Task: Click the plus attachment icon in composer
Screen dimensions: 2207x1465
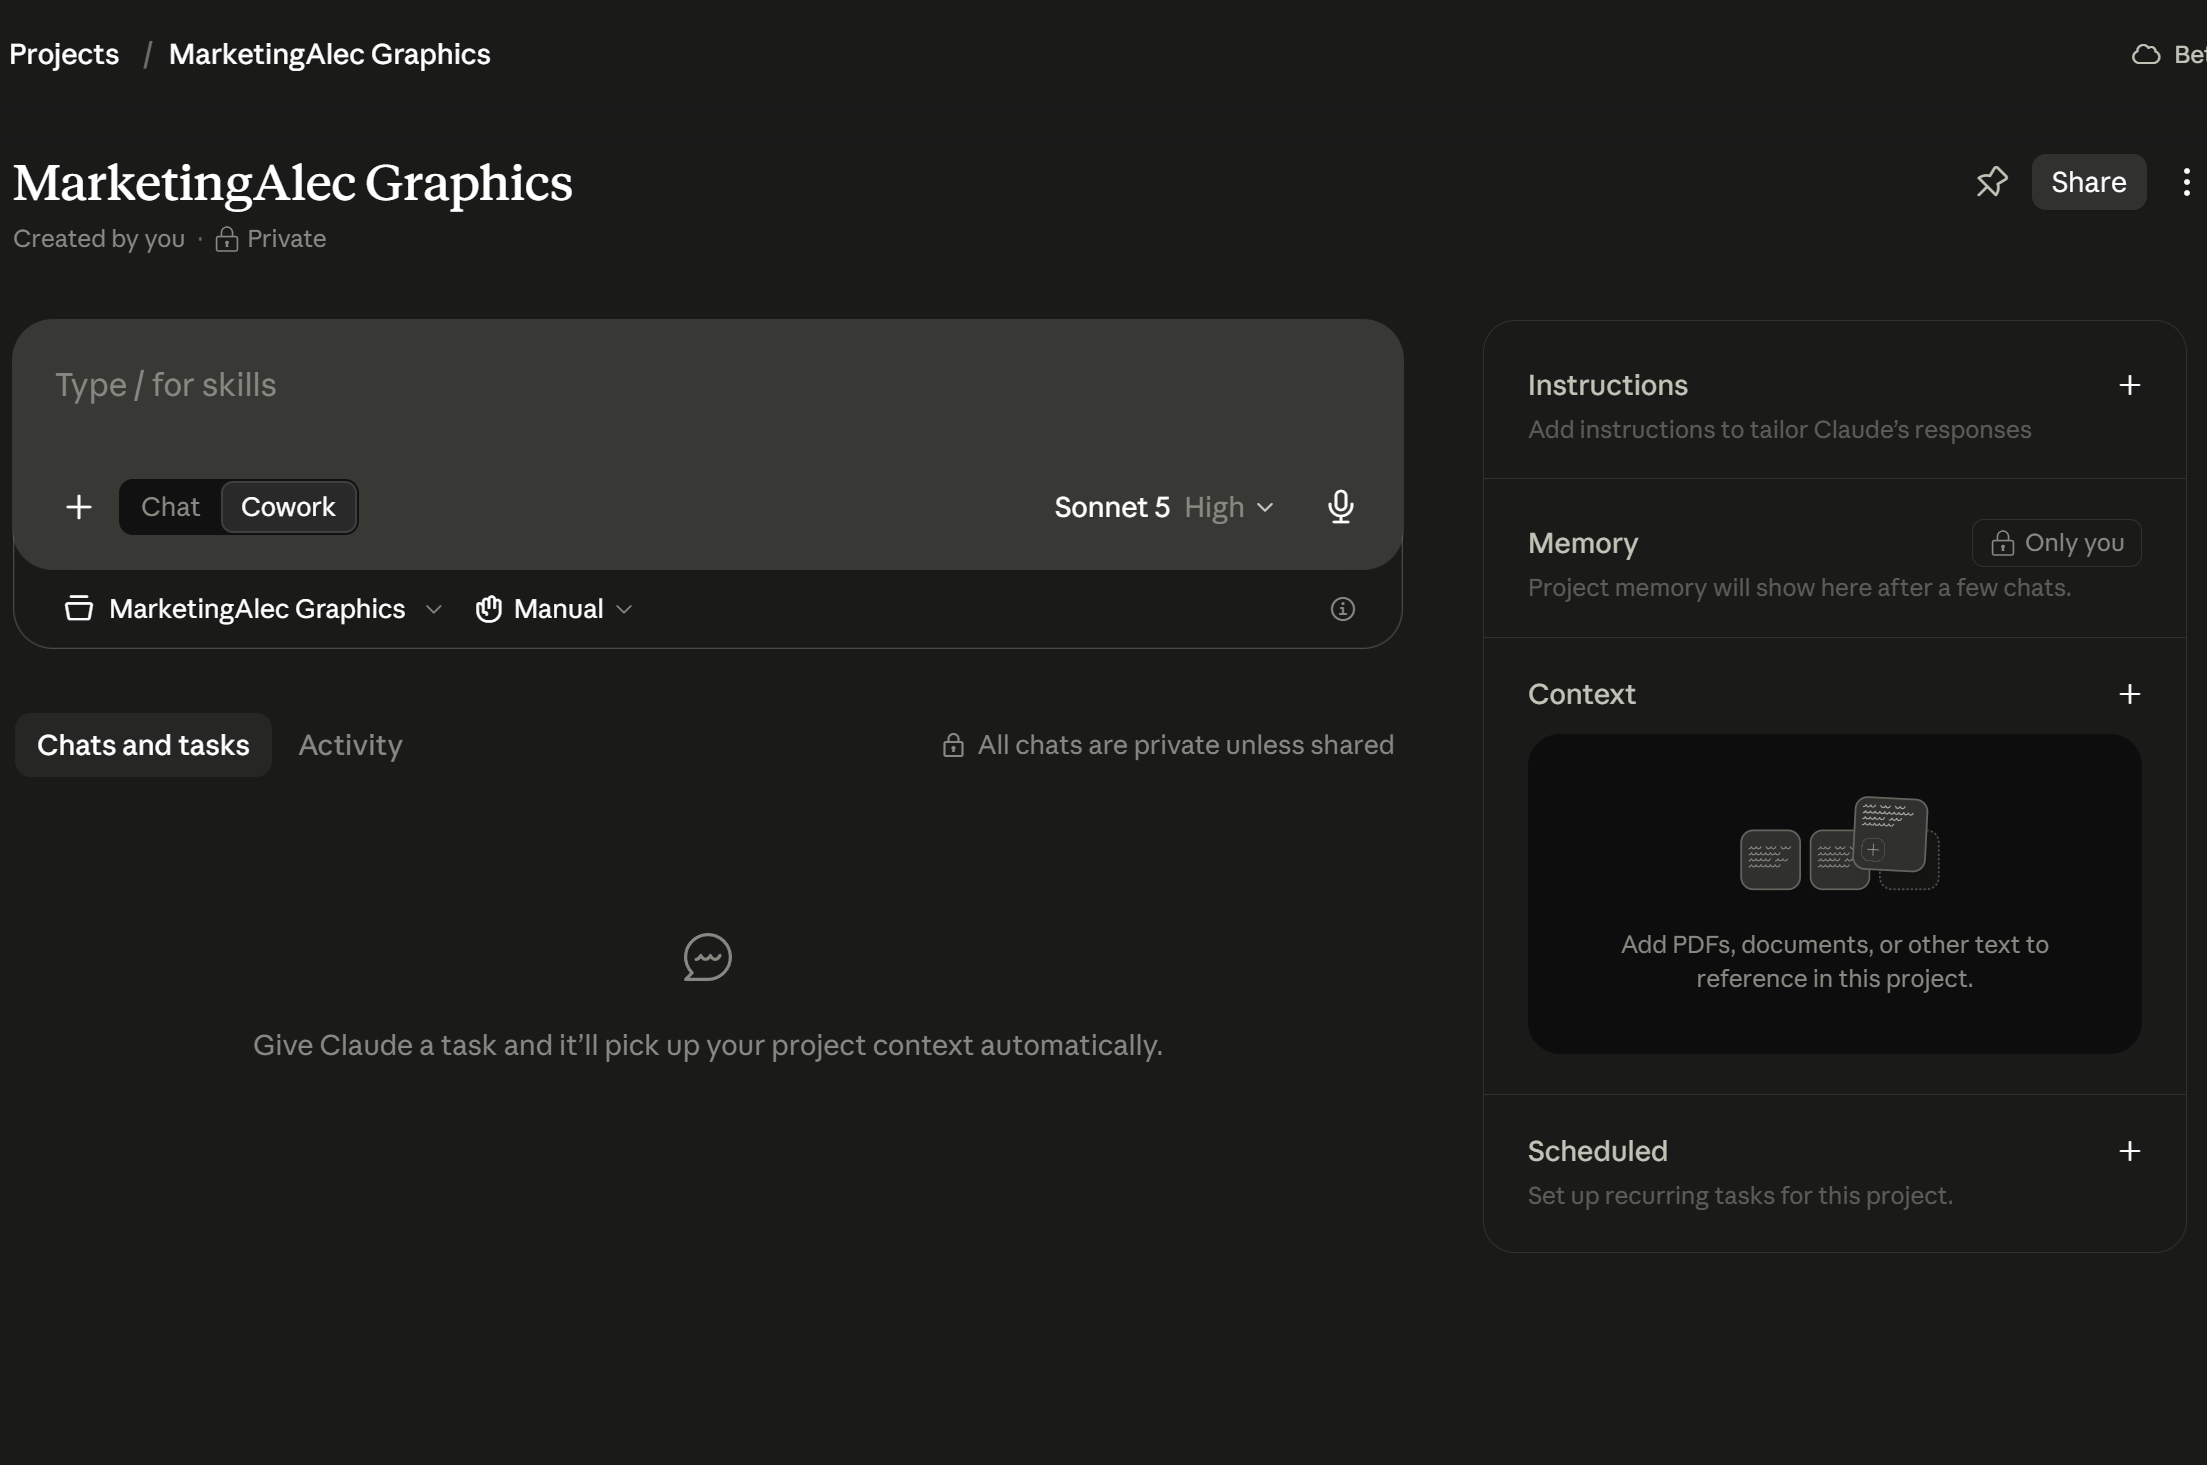Action: [x=79, y=507]
